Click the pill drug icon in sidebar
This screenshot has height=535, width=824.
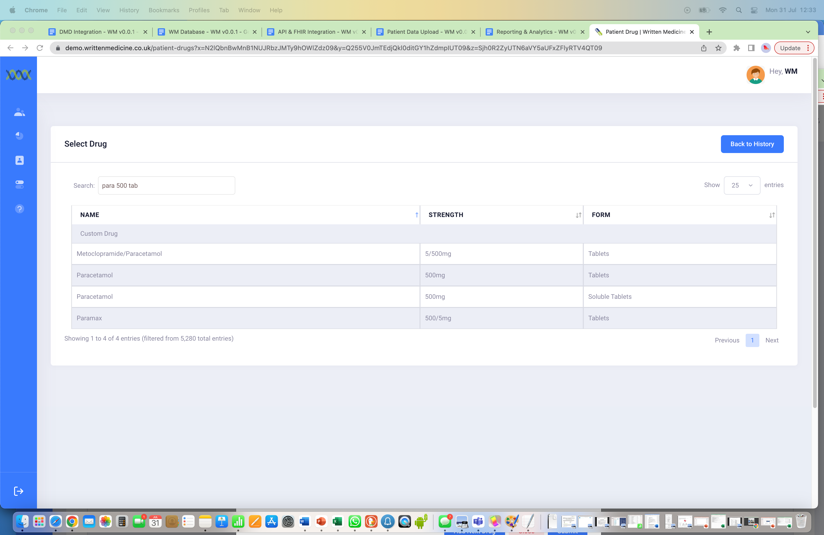pyautogui.click(x=19, y=184)
